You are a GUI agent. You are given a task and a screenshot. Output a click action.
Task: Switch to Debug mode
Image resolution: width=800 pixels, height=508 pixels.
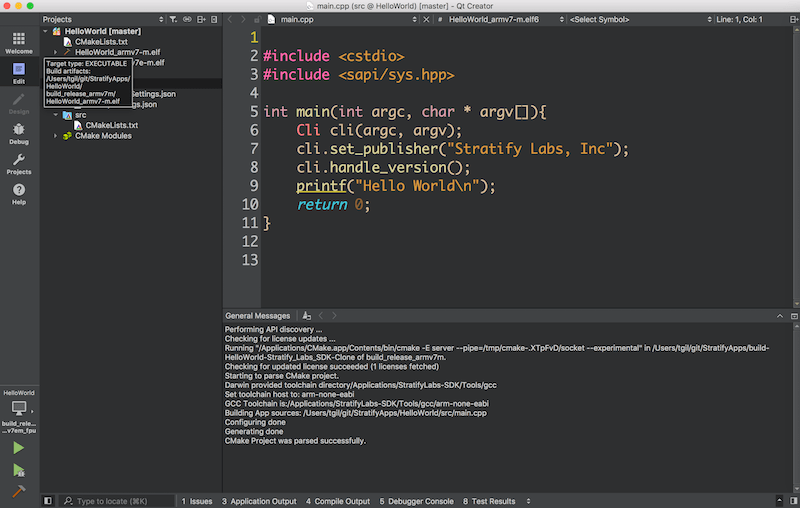point(19,133)
